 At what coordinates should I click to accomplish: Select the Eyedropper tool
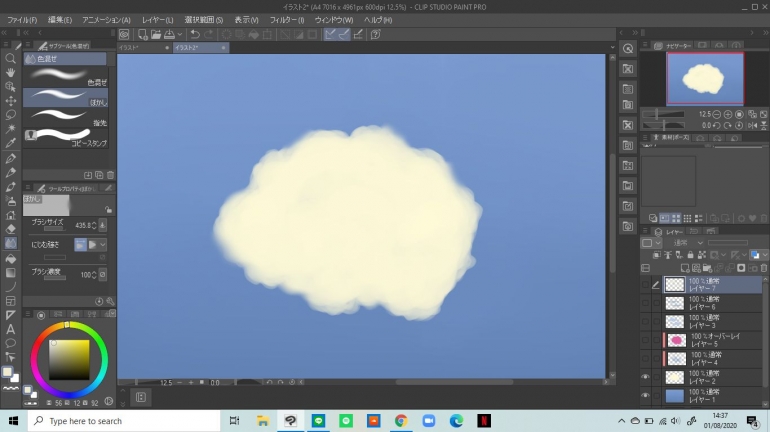click(x=10, y=143)
